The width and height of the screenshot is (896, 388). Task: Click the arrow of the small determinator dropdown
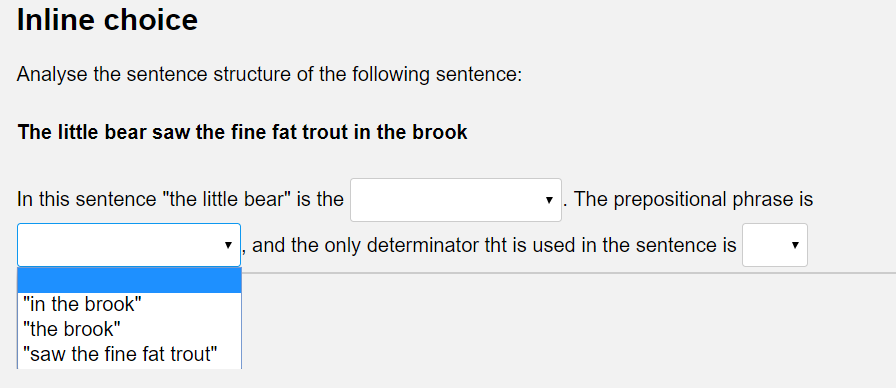coord(794,245)
